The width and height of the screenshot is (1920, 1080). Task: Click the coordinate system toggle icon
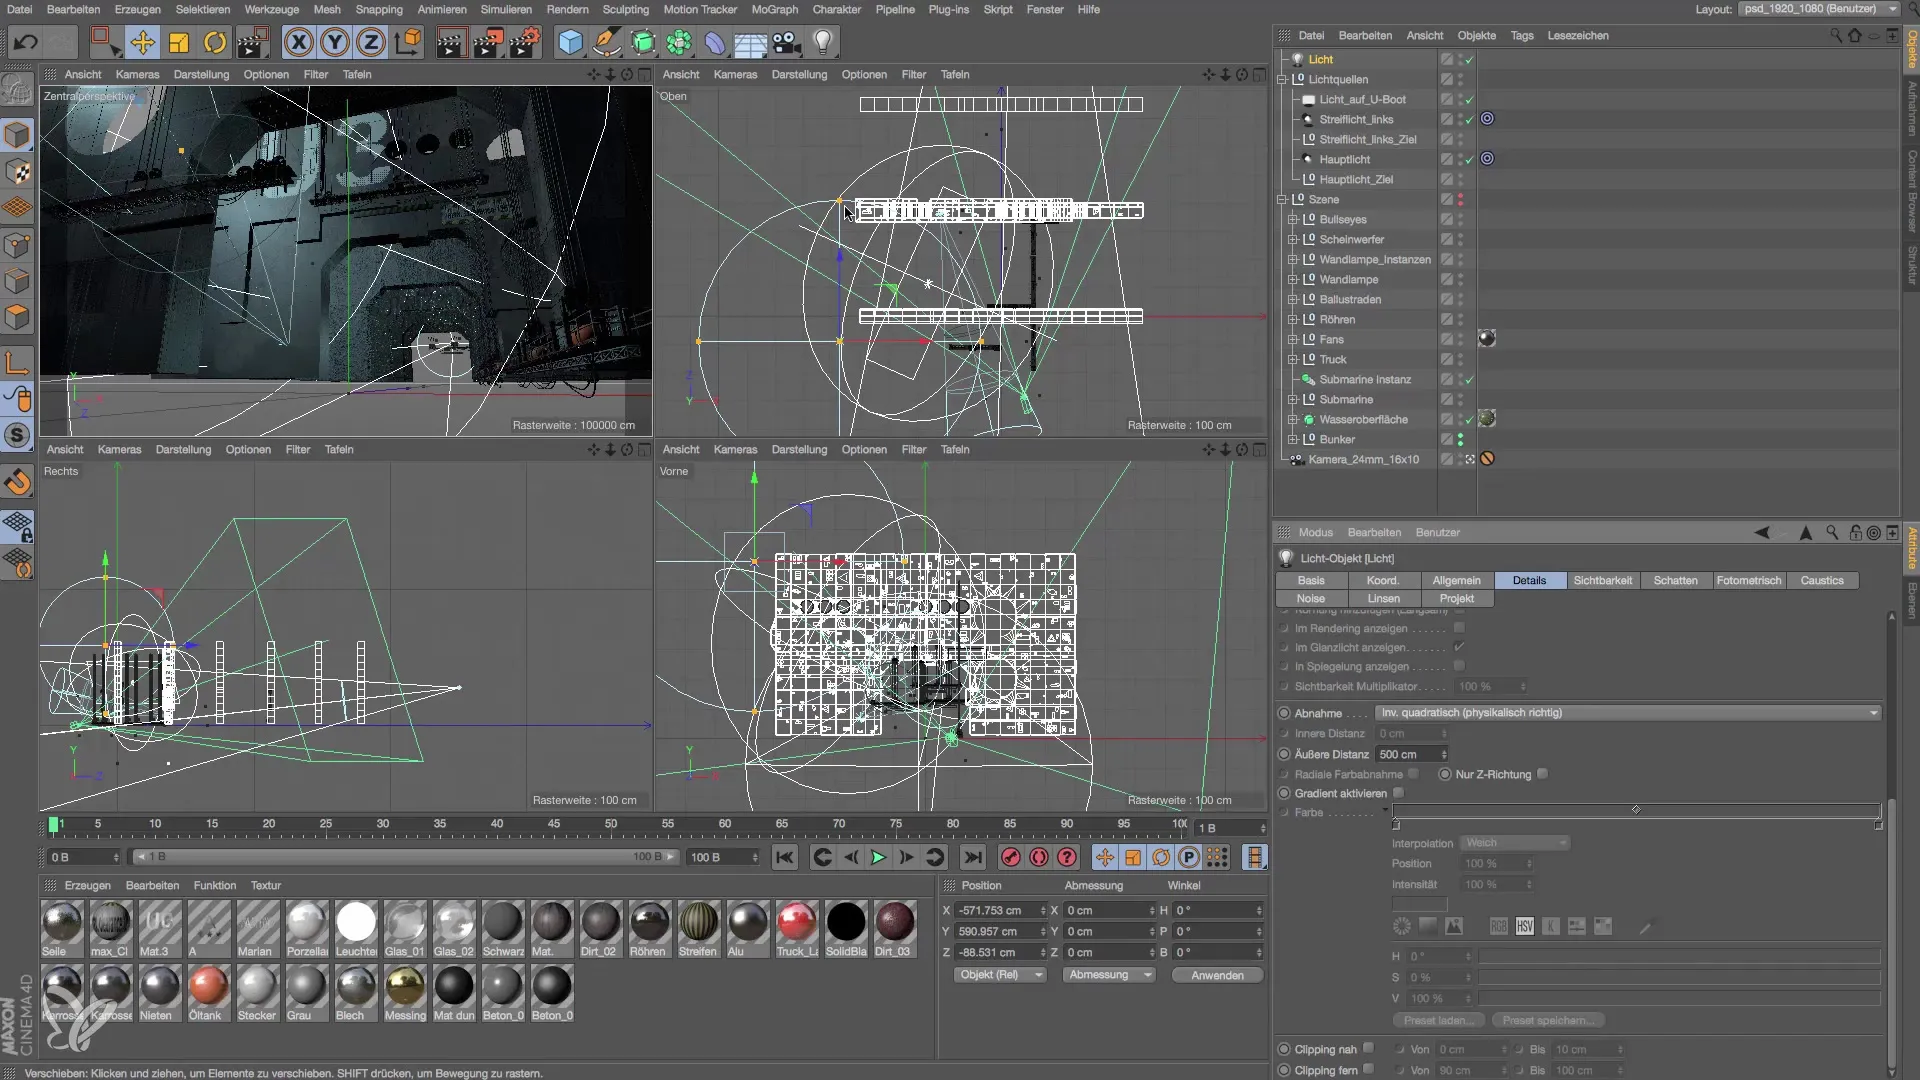408,42
